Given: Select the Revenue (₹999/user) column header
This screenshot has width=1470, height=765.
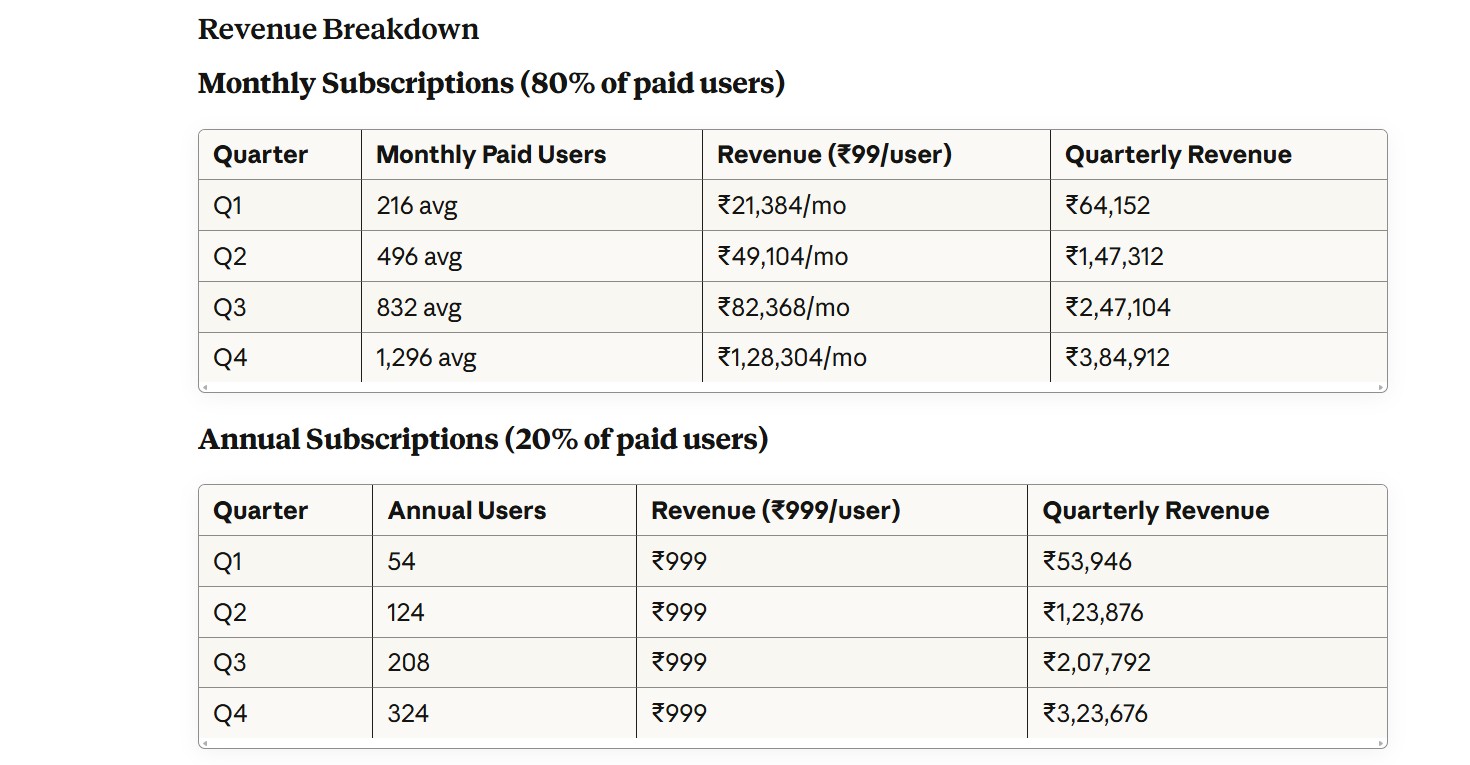Looking at the screenshot, I should 775,511.
